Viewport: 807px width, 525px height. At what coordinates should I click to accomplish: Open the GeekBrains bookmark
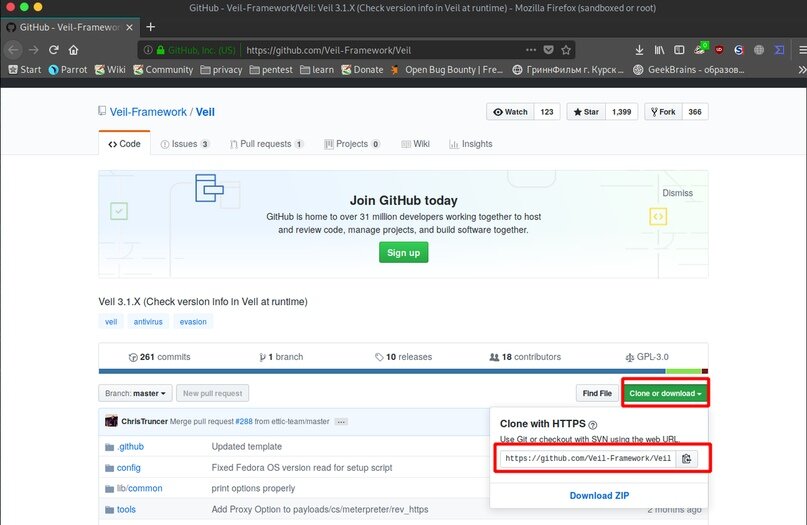coord(689,69)
